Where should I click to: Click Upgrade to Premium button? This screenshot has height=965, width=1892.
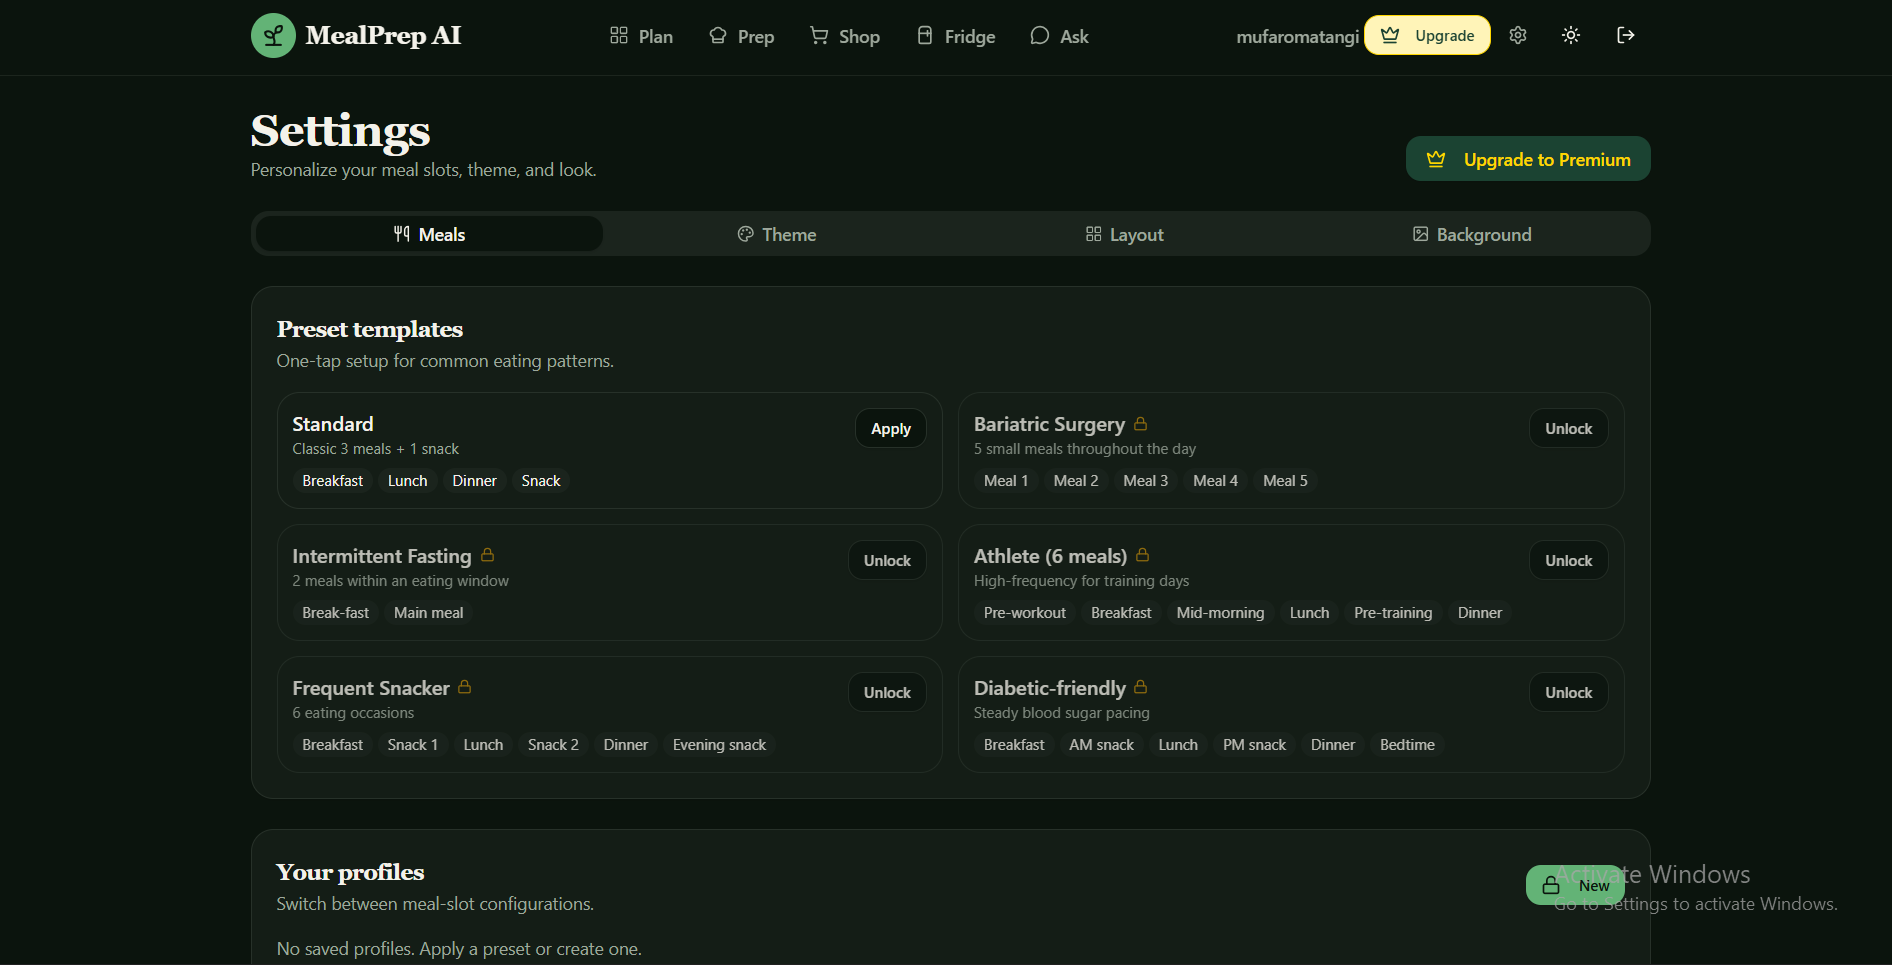(1528, 159)
